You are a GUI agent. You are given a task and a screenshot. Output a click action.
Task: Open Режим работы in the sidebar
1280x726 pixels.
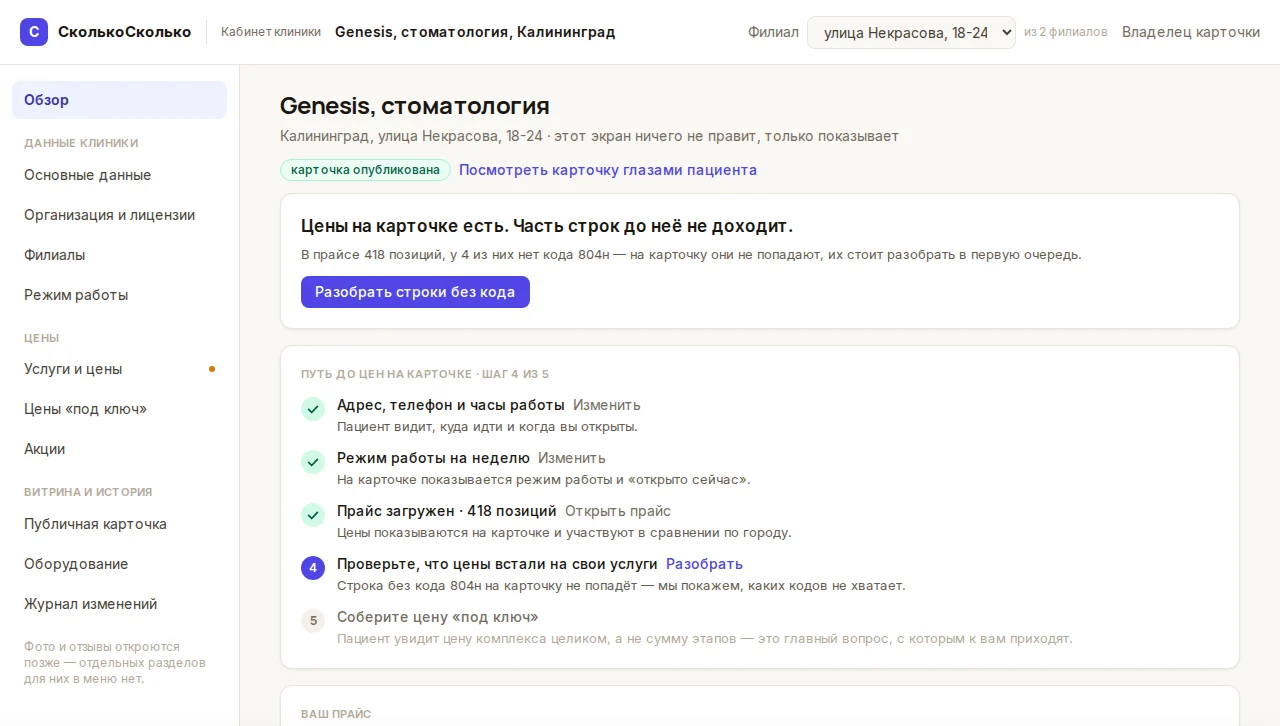(119, 295)
